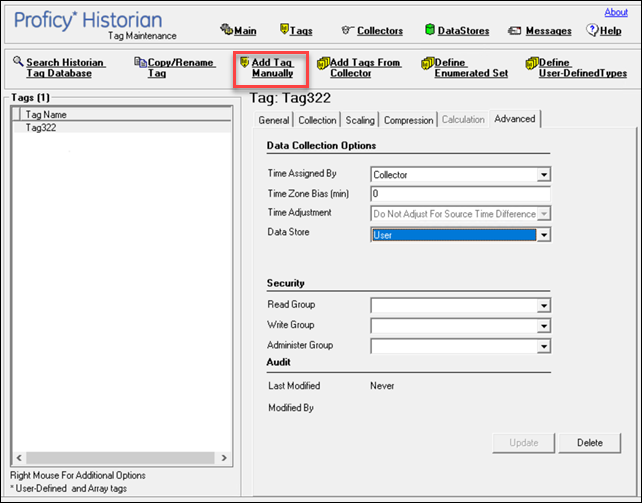Click the Collectors icon
The width and height of the screenshot is (642, 503).
(x=348, y=30)
